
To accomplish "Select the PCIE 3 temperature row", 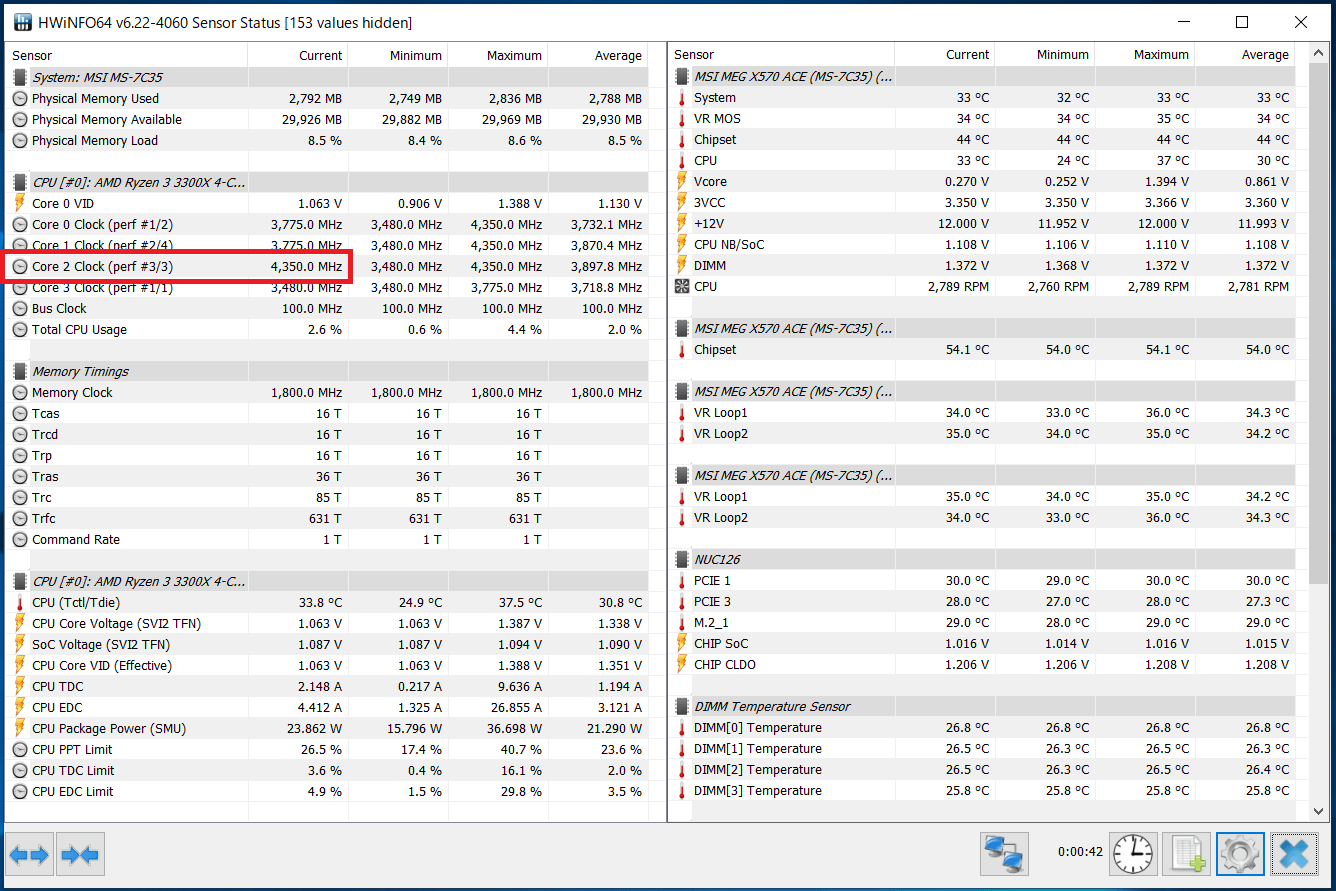I will pyautogui.click(x=982, y=602).
